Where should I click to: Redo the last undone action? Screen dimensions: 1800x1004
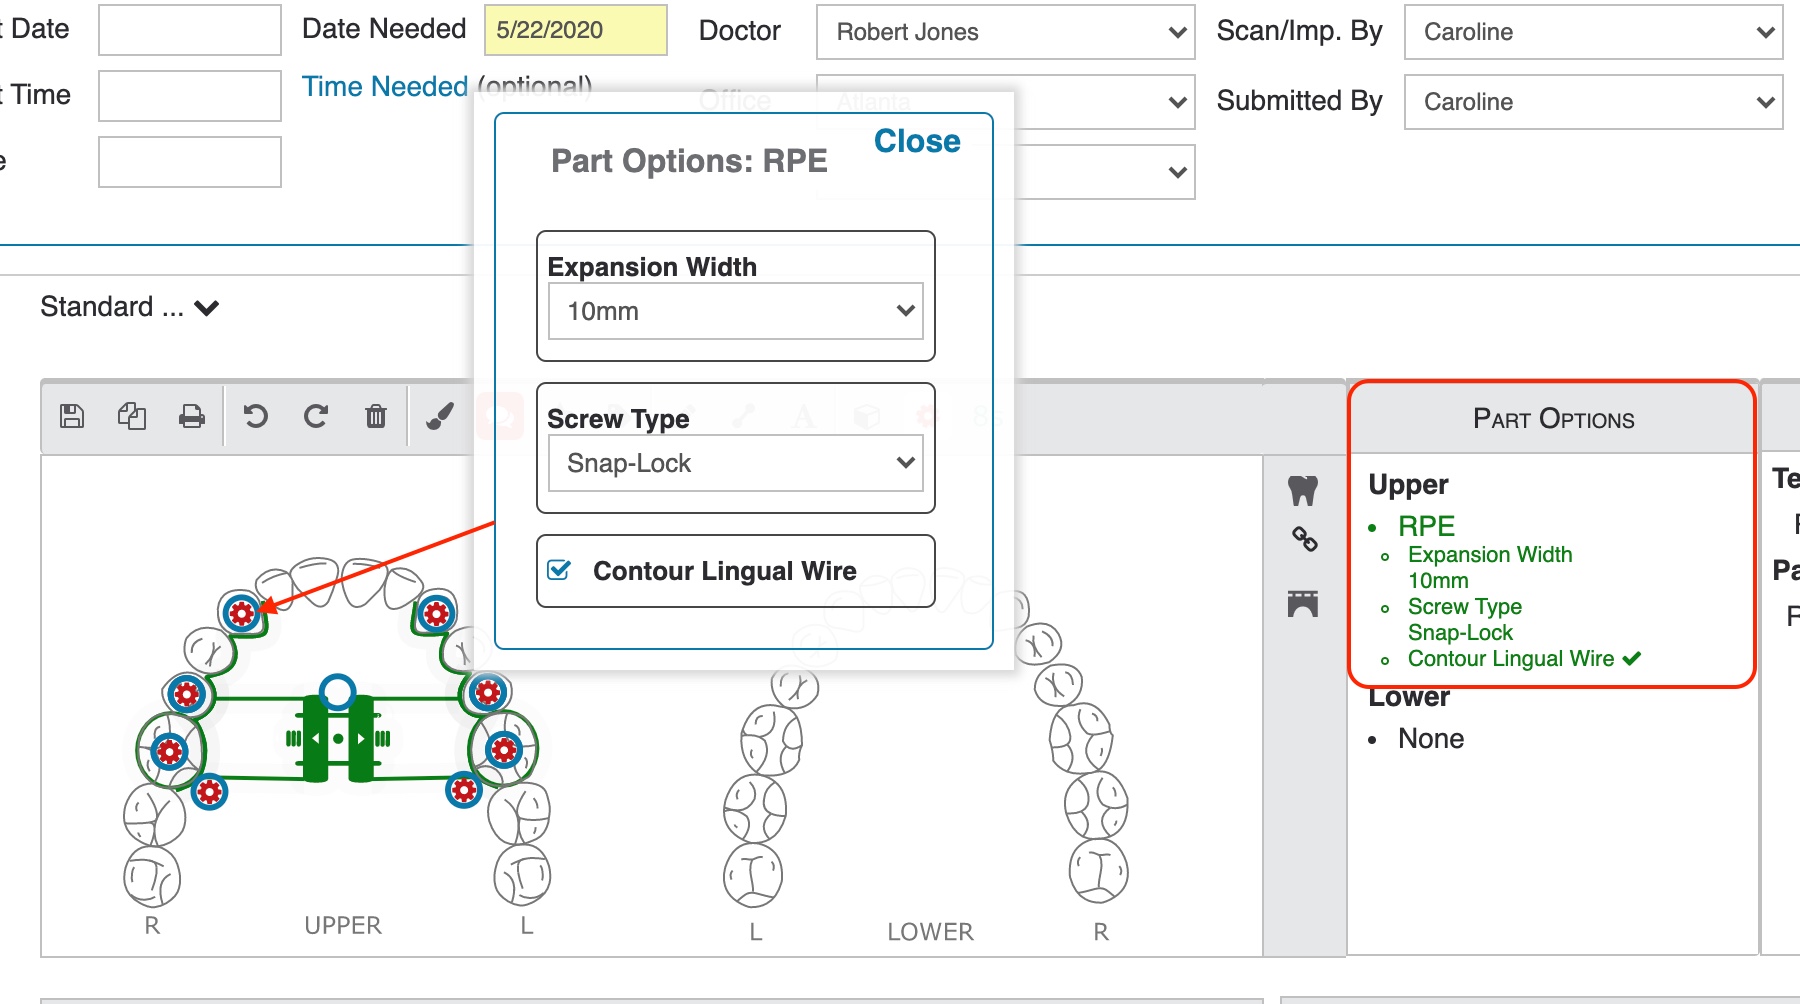(316, 416)
